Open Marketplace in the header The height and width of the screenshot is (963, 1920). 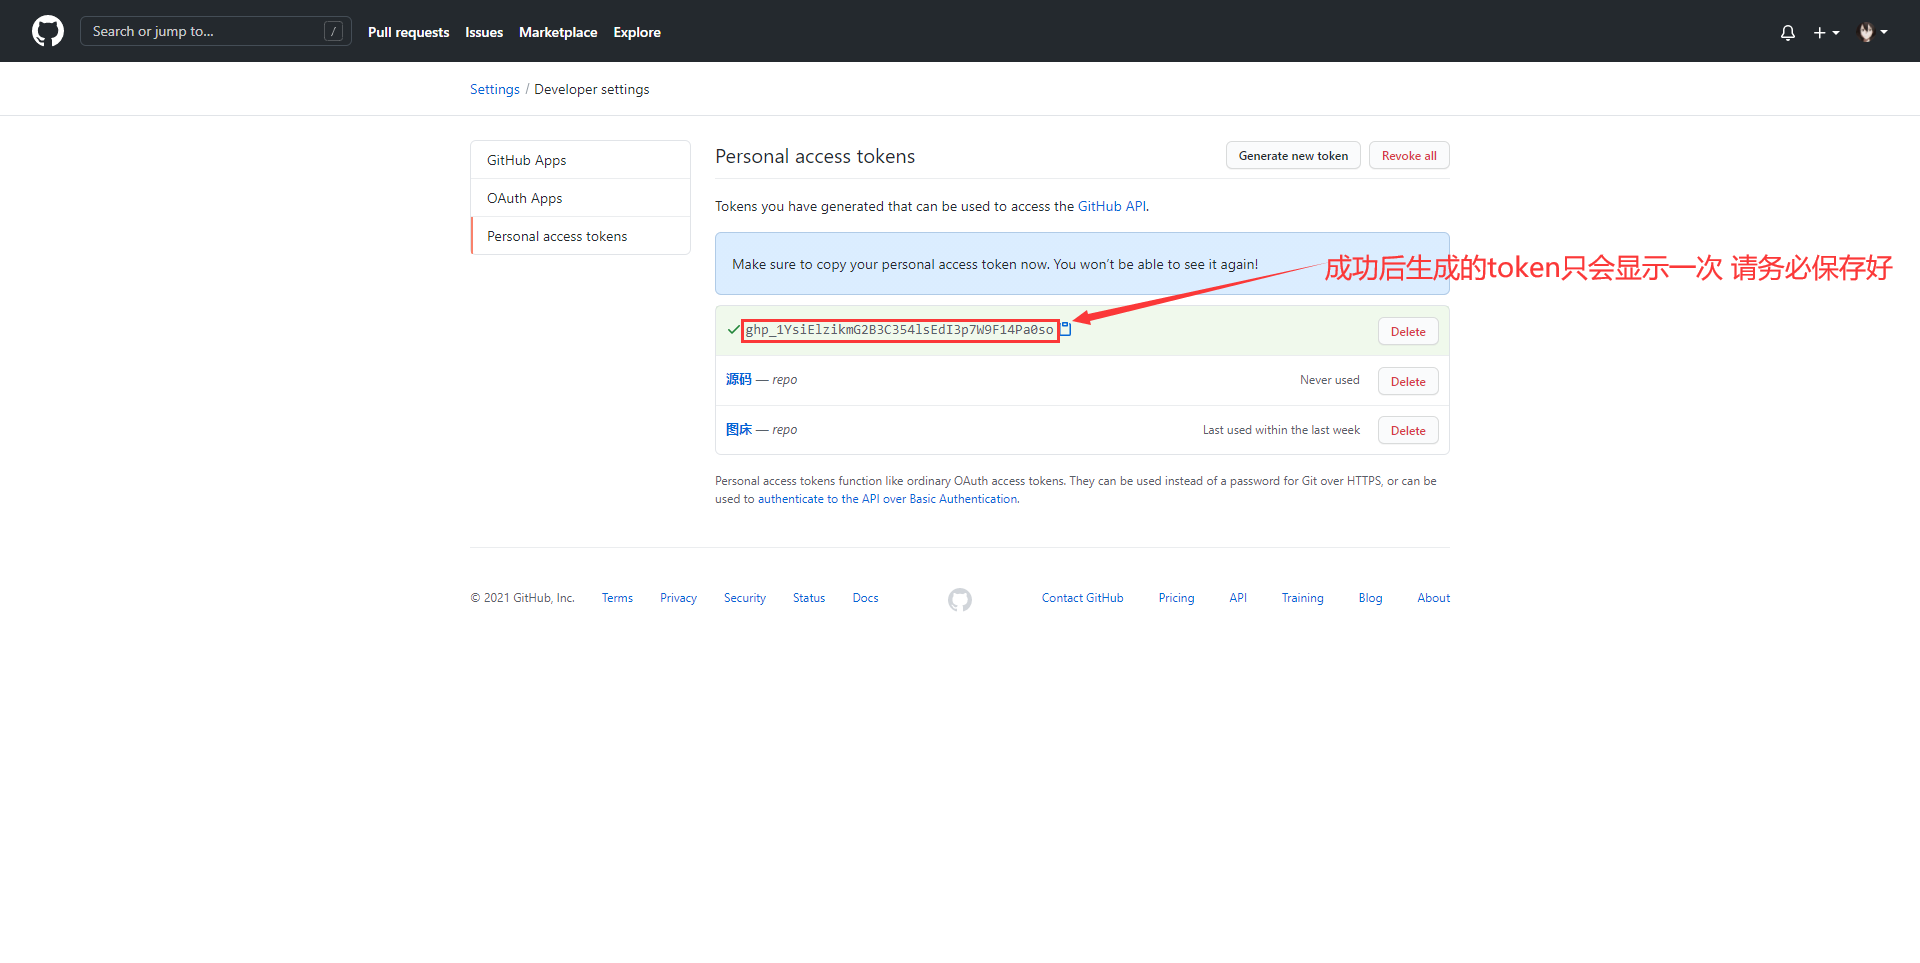(x=558, y=32)
